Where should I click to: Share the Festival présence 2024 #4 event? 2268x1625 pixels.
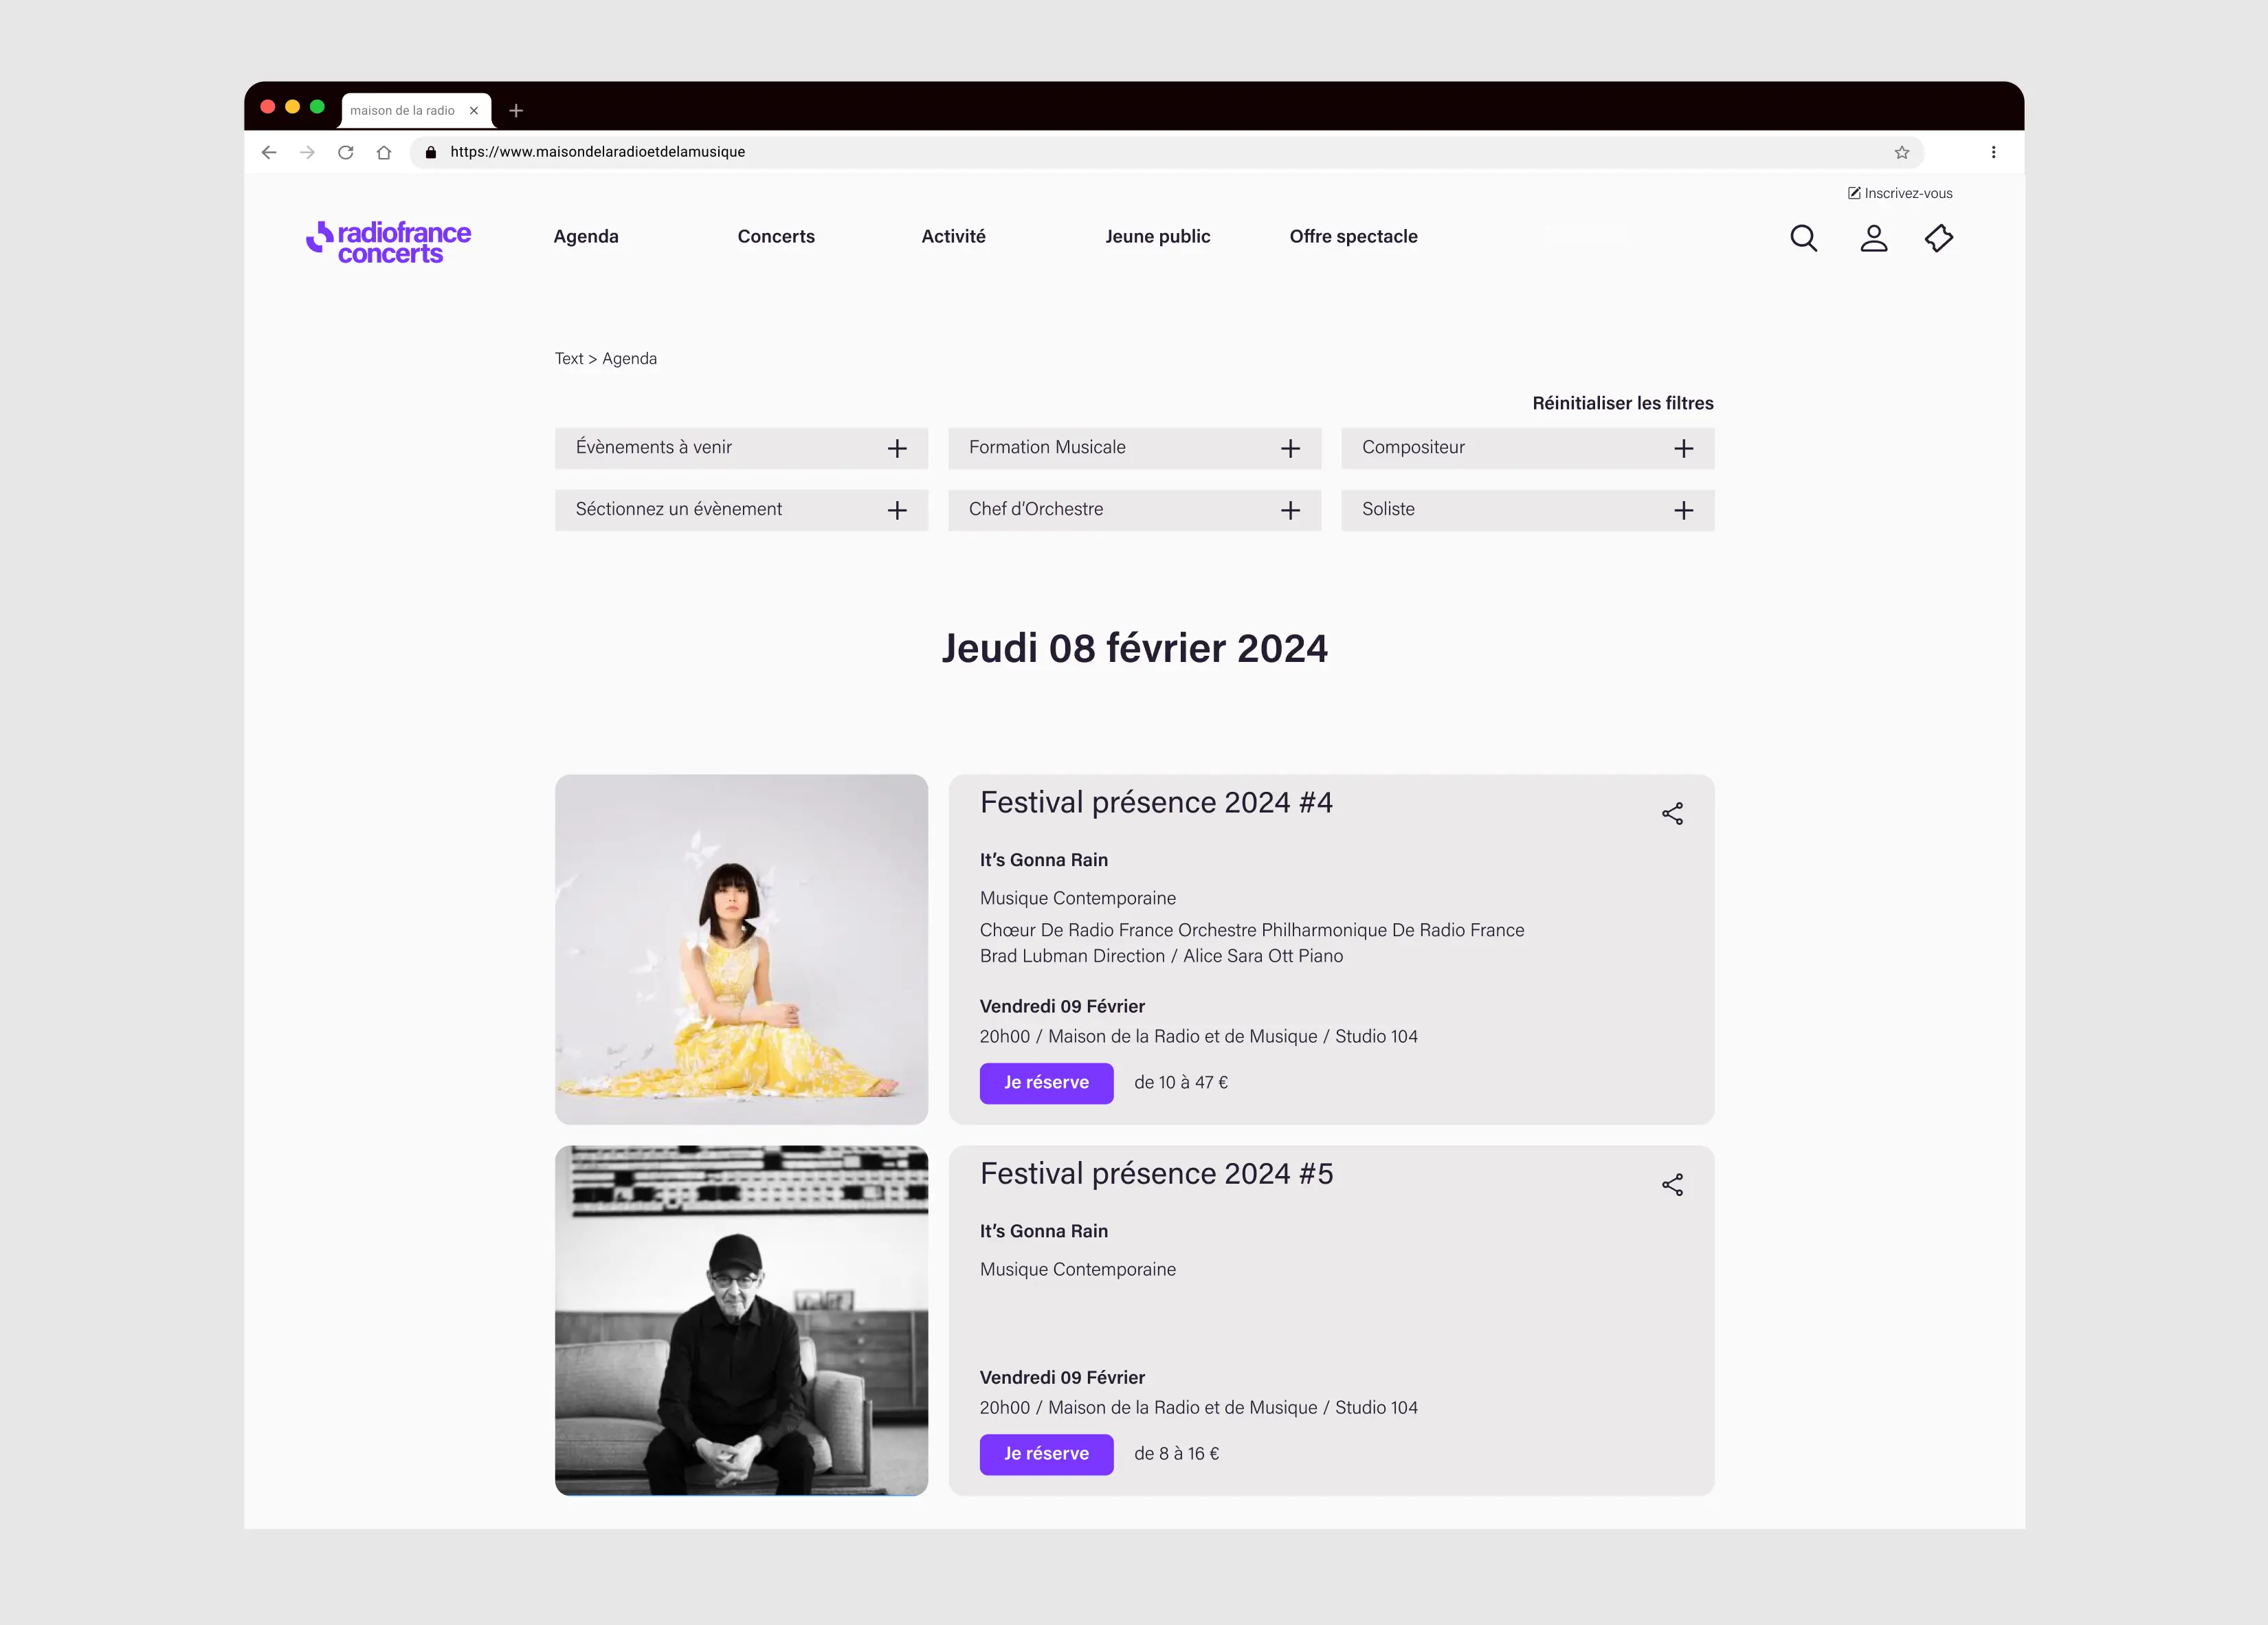tap(1672, 814)
